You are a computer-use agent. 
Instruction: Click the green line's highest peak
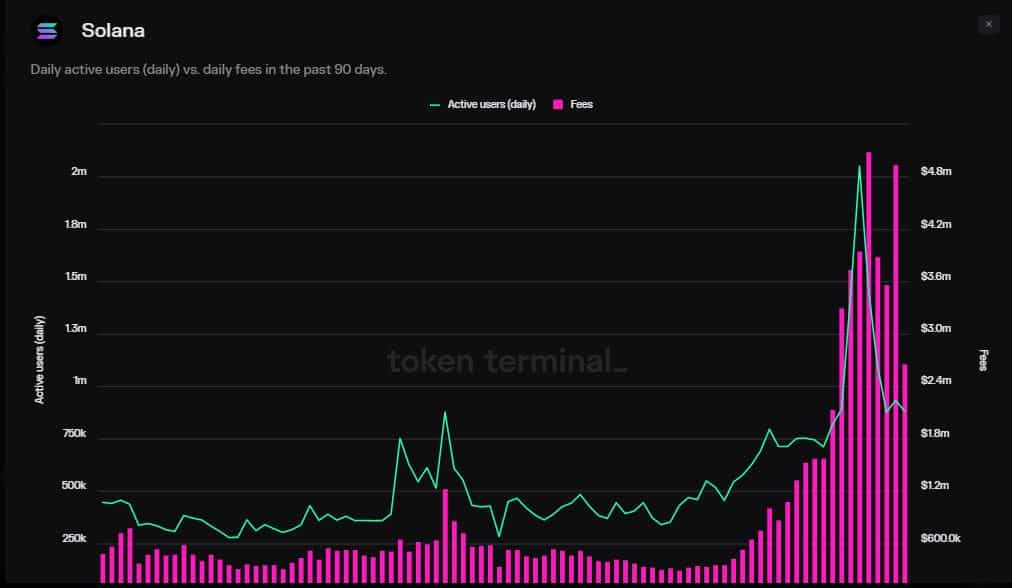click(x=859, y=167)
